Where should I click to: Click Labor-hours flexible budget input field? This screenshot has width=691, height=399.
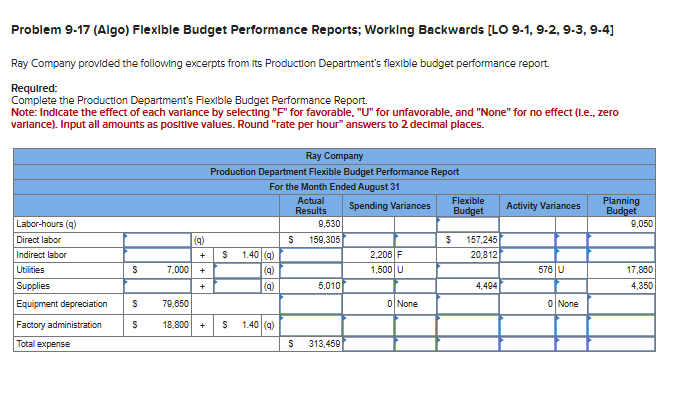[x=468, y=224]
